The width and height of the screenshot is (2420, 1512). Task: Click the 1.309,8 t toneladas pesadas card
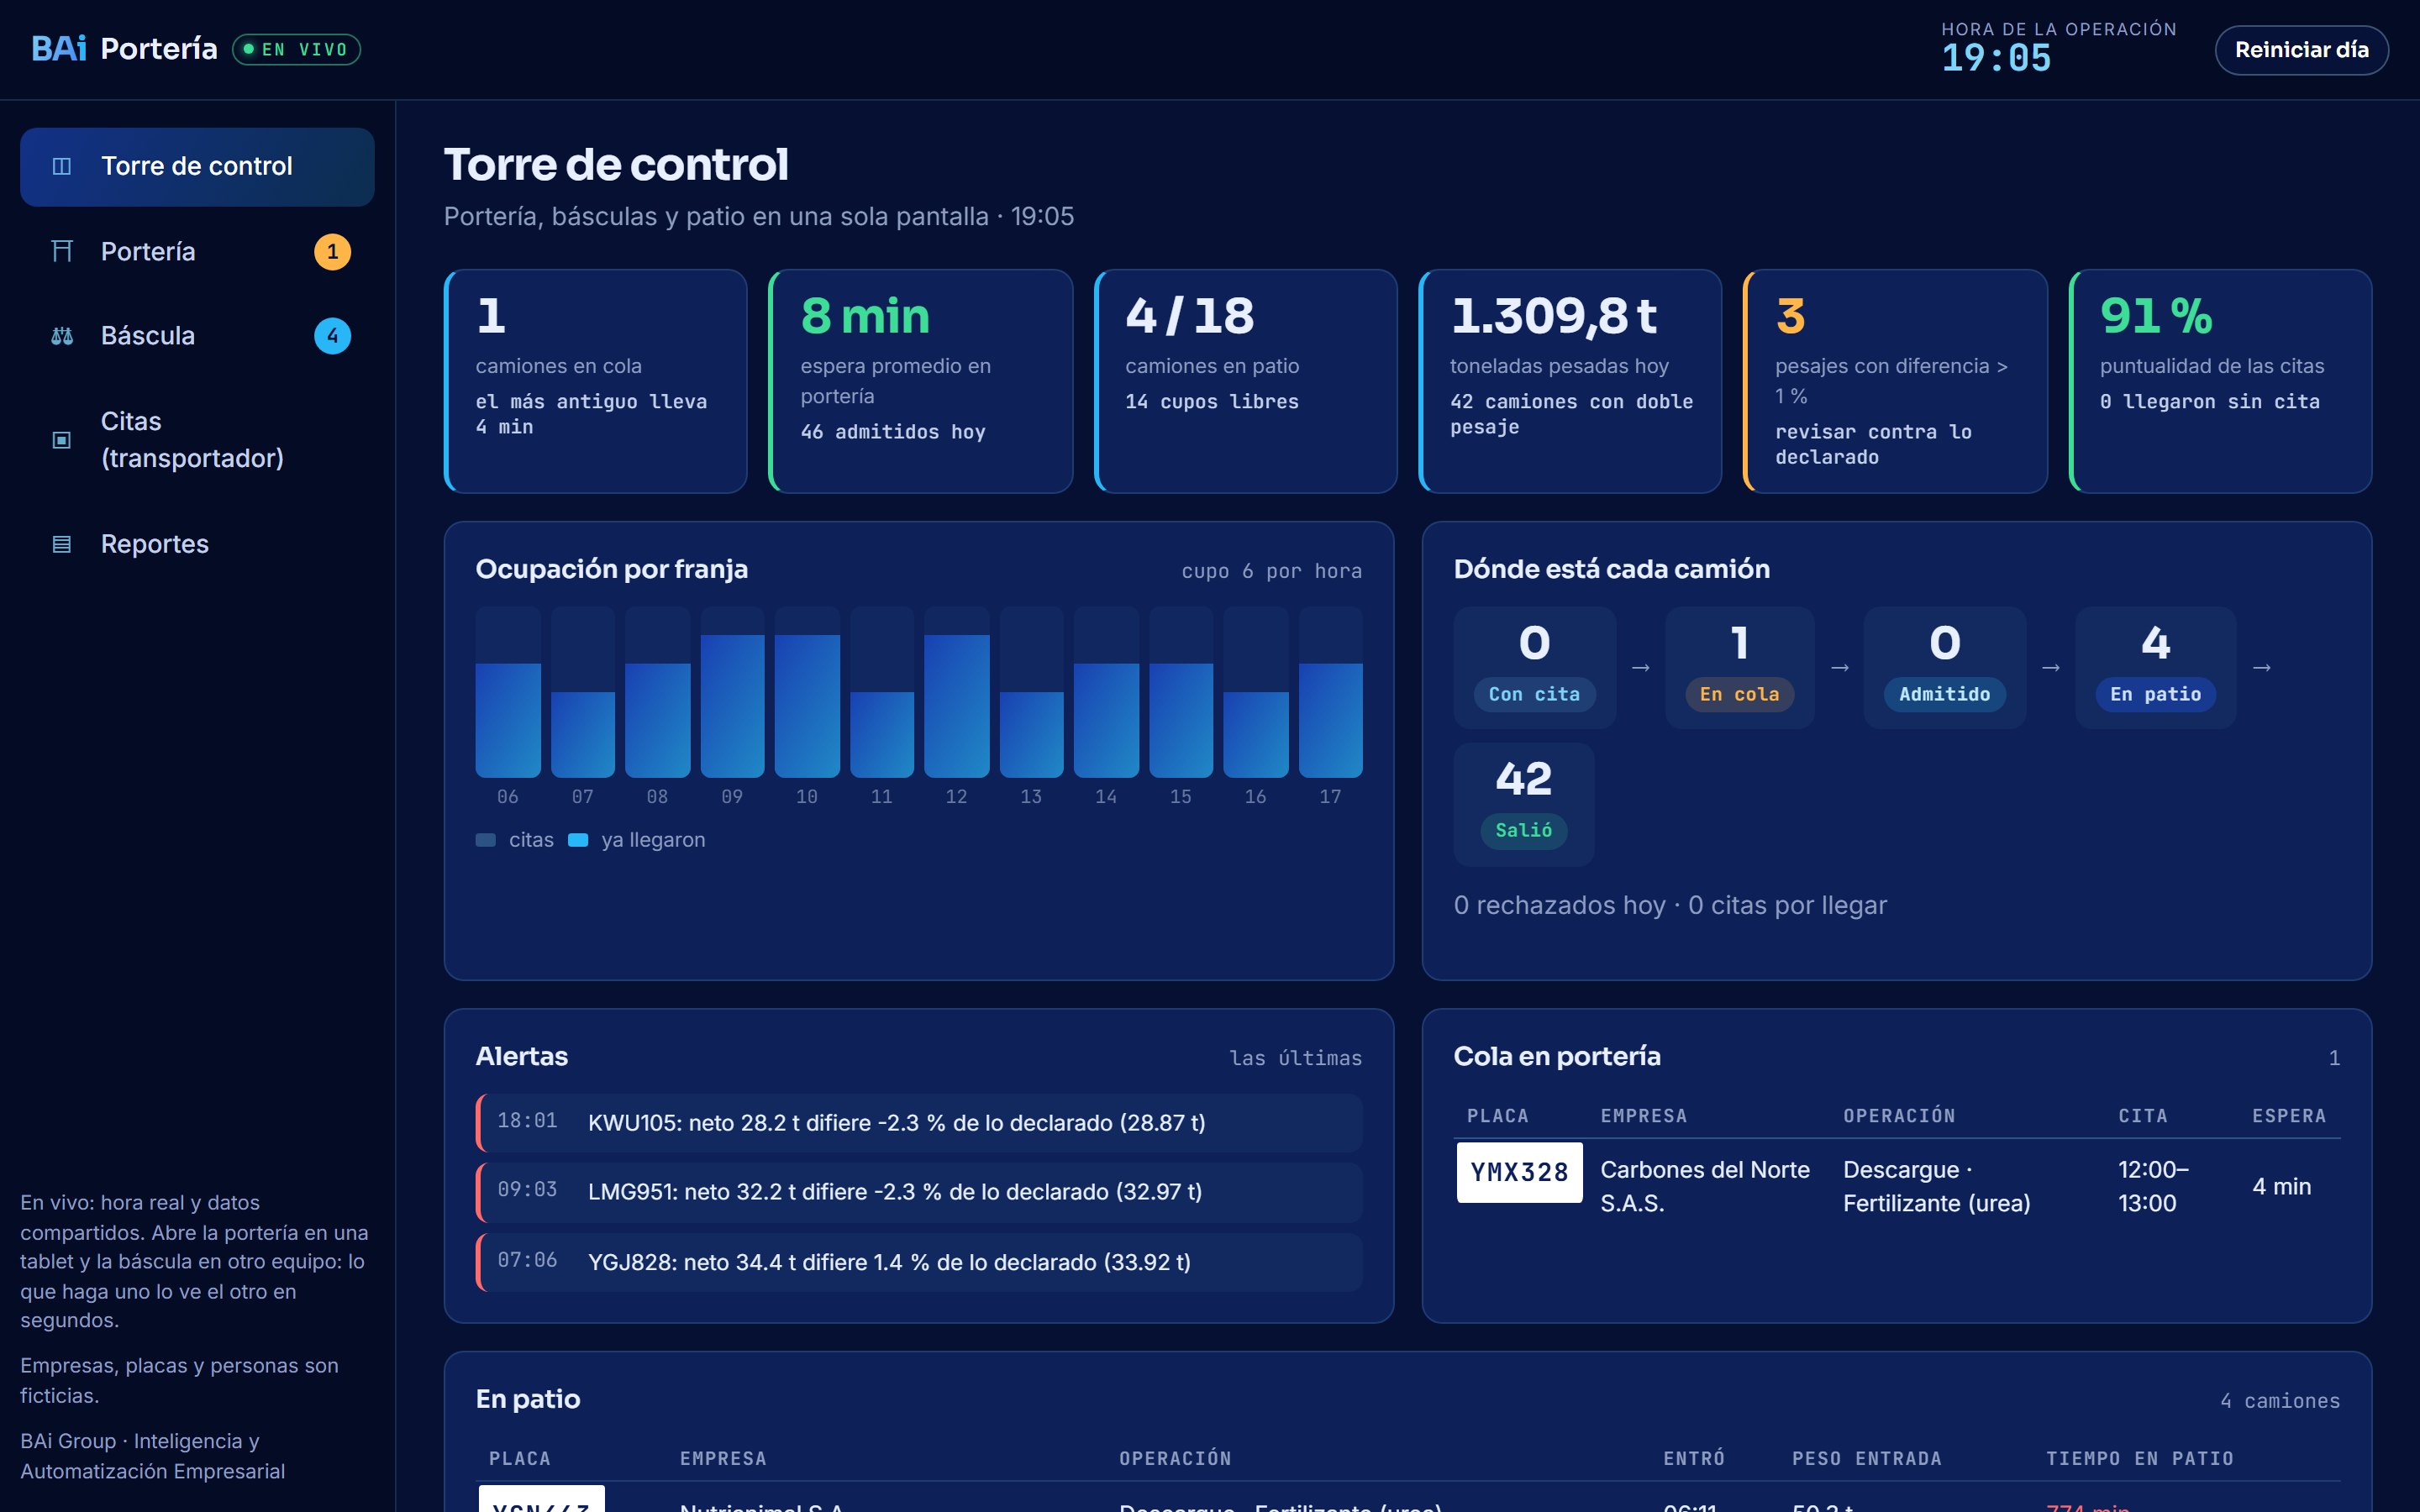[x=1571, y=381]
